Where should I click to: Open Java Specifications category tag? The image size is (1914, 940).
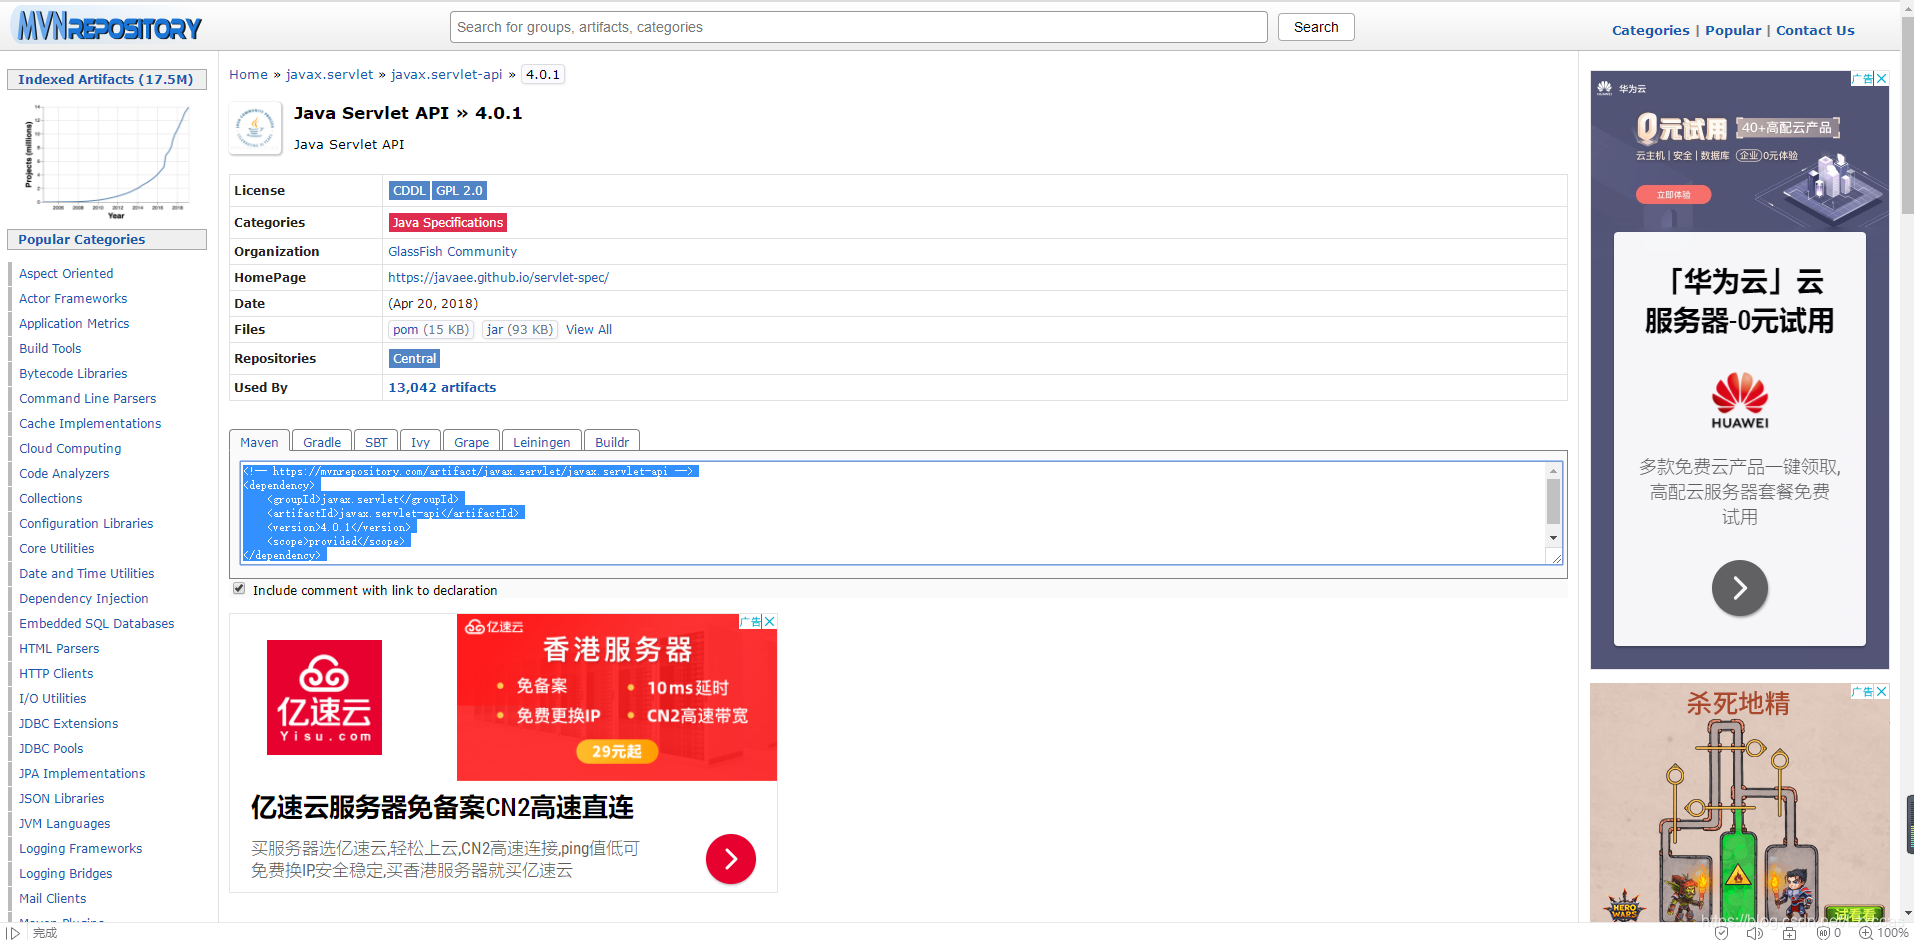[447, 222]
